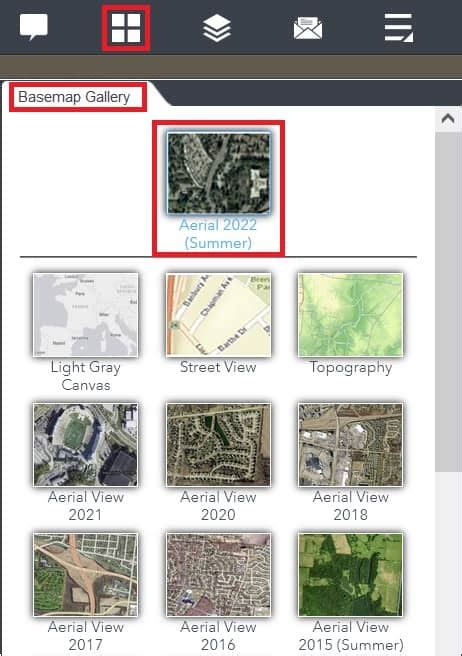Image resolution: width=462 pixels, height=656 pixels.
Task: Open the stacked Layers list icon
Action: (217, 28)
